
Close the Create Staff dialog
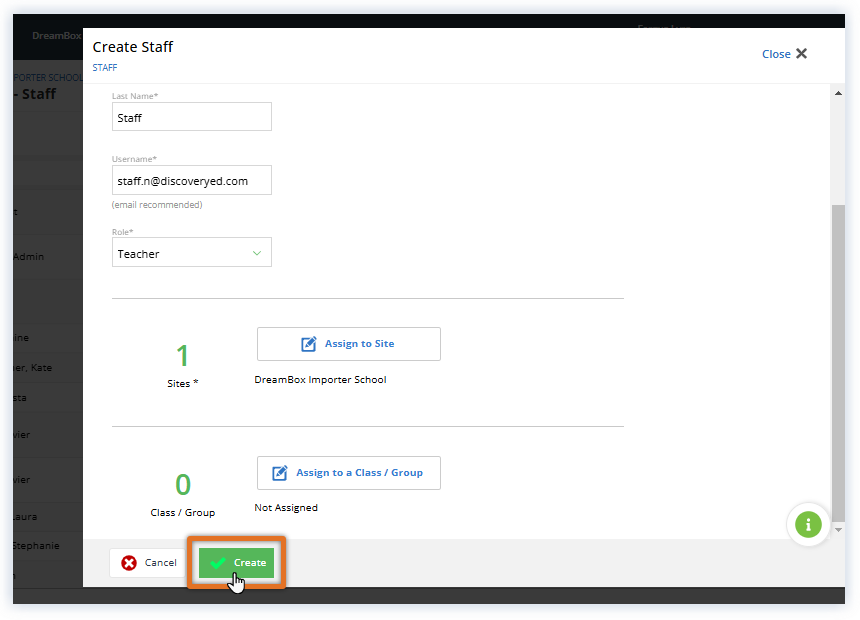coord(784,54)
